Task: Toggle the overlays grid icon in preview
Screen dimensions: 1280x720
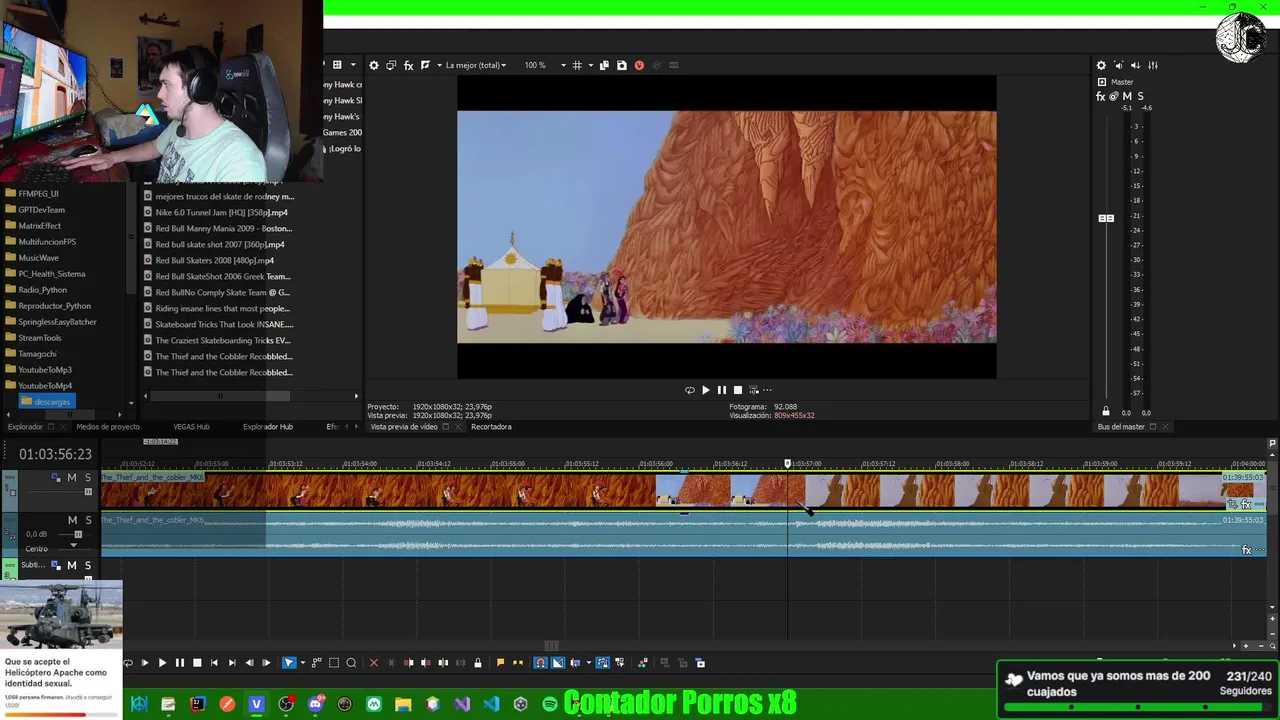Action: tap(577, 65)
